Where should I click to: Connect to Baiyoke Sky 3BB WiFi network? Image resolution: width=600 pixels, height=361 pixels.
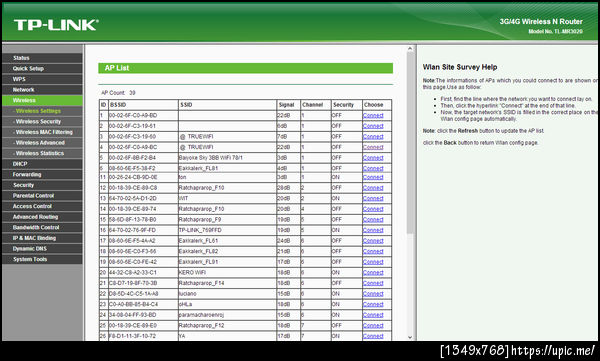point(373,158)
